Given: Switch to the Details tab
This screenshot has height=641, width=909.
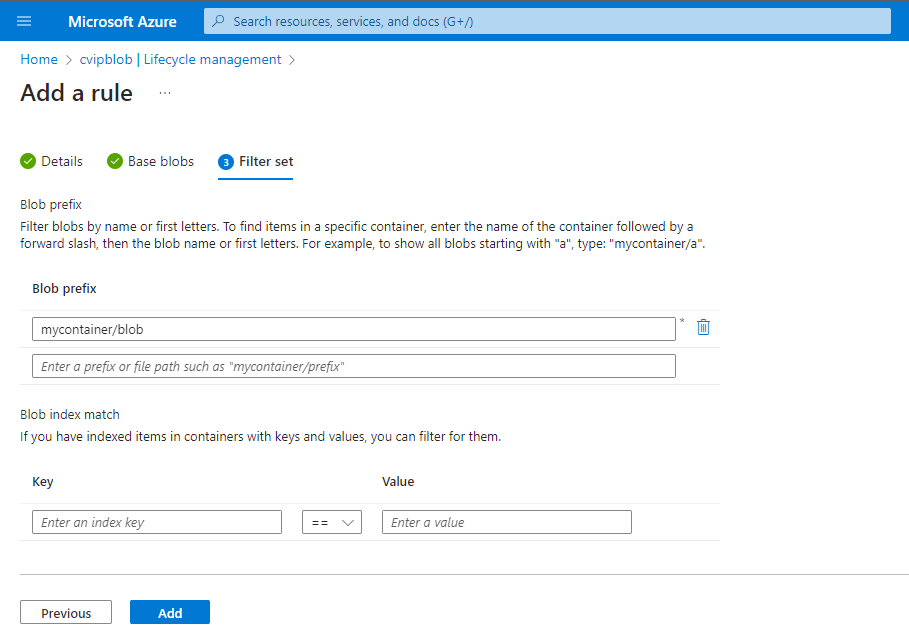Looking at the screenshot, I should click(x=62, y=161).
